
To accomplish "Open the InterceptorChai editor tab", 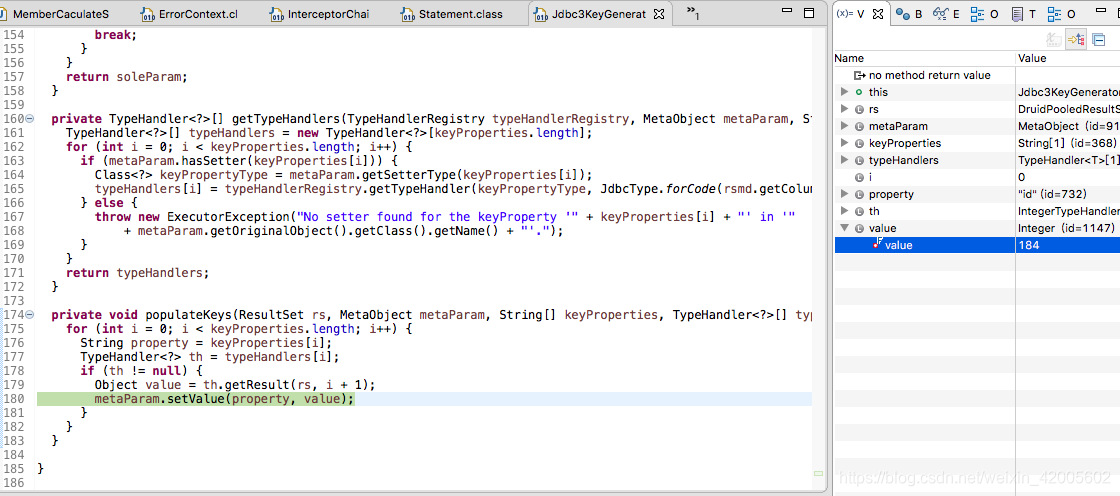I will click(320, 14).
